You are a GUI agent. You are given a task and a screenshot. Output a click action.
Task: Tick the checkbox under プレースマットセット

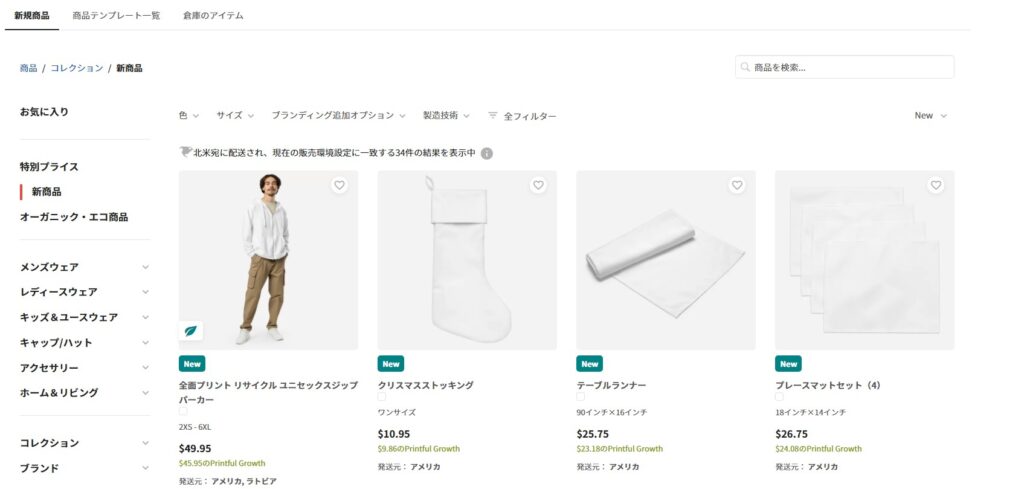(x=779, y=397)
